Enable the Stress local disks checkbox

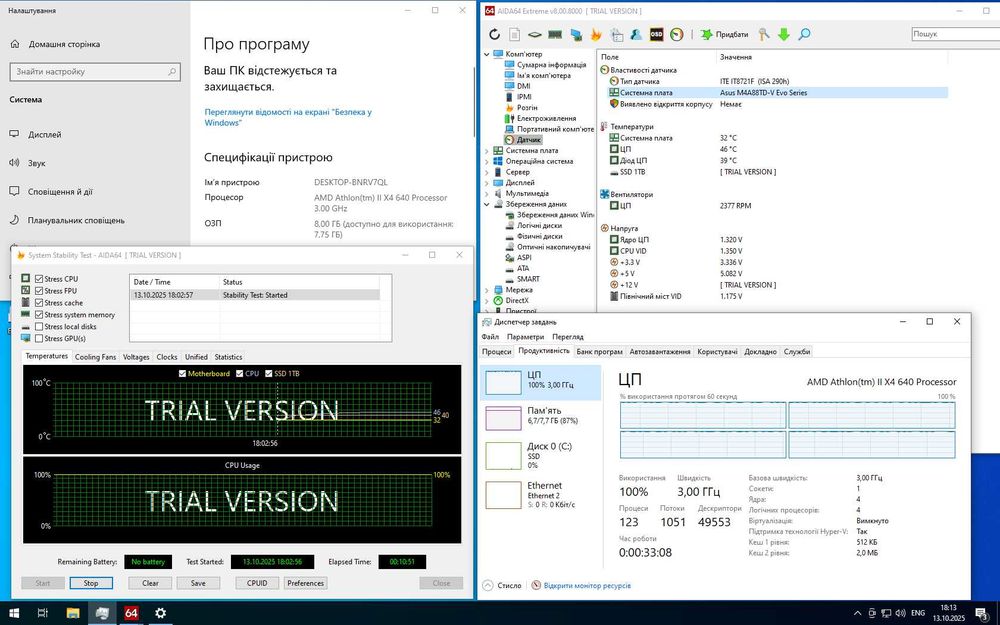39,327
